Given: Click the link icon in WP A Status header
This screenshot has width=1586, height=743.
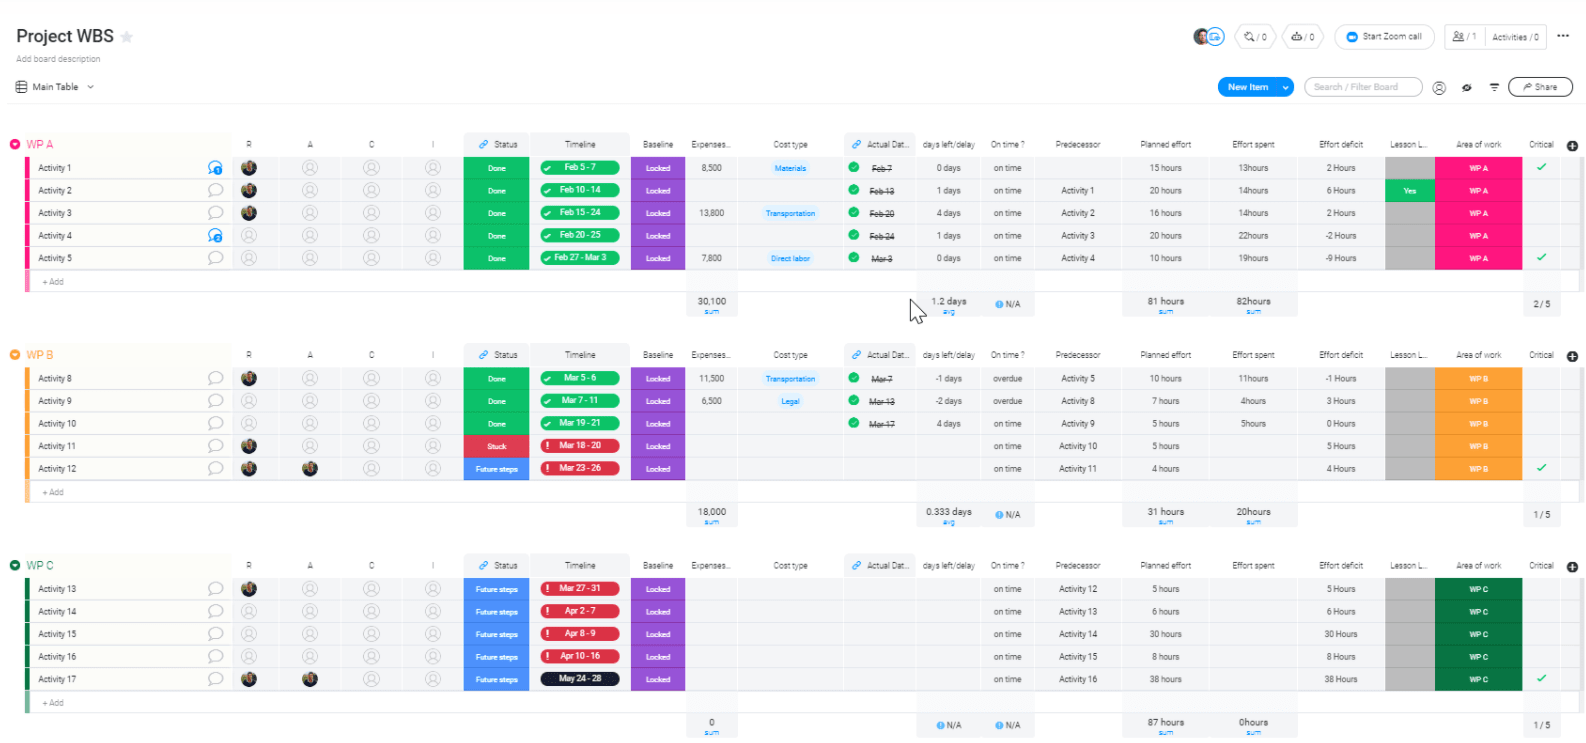Looking at the screenshot, I should click(484, 145).
